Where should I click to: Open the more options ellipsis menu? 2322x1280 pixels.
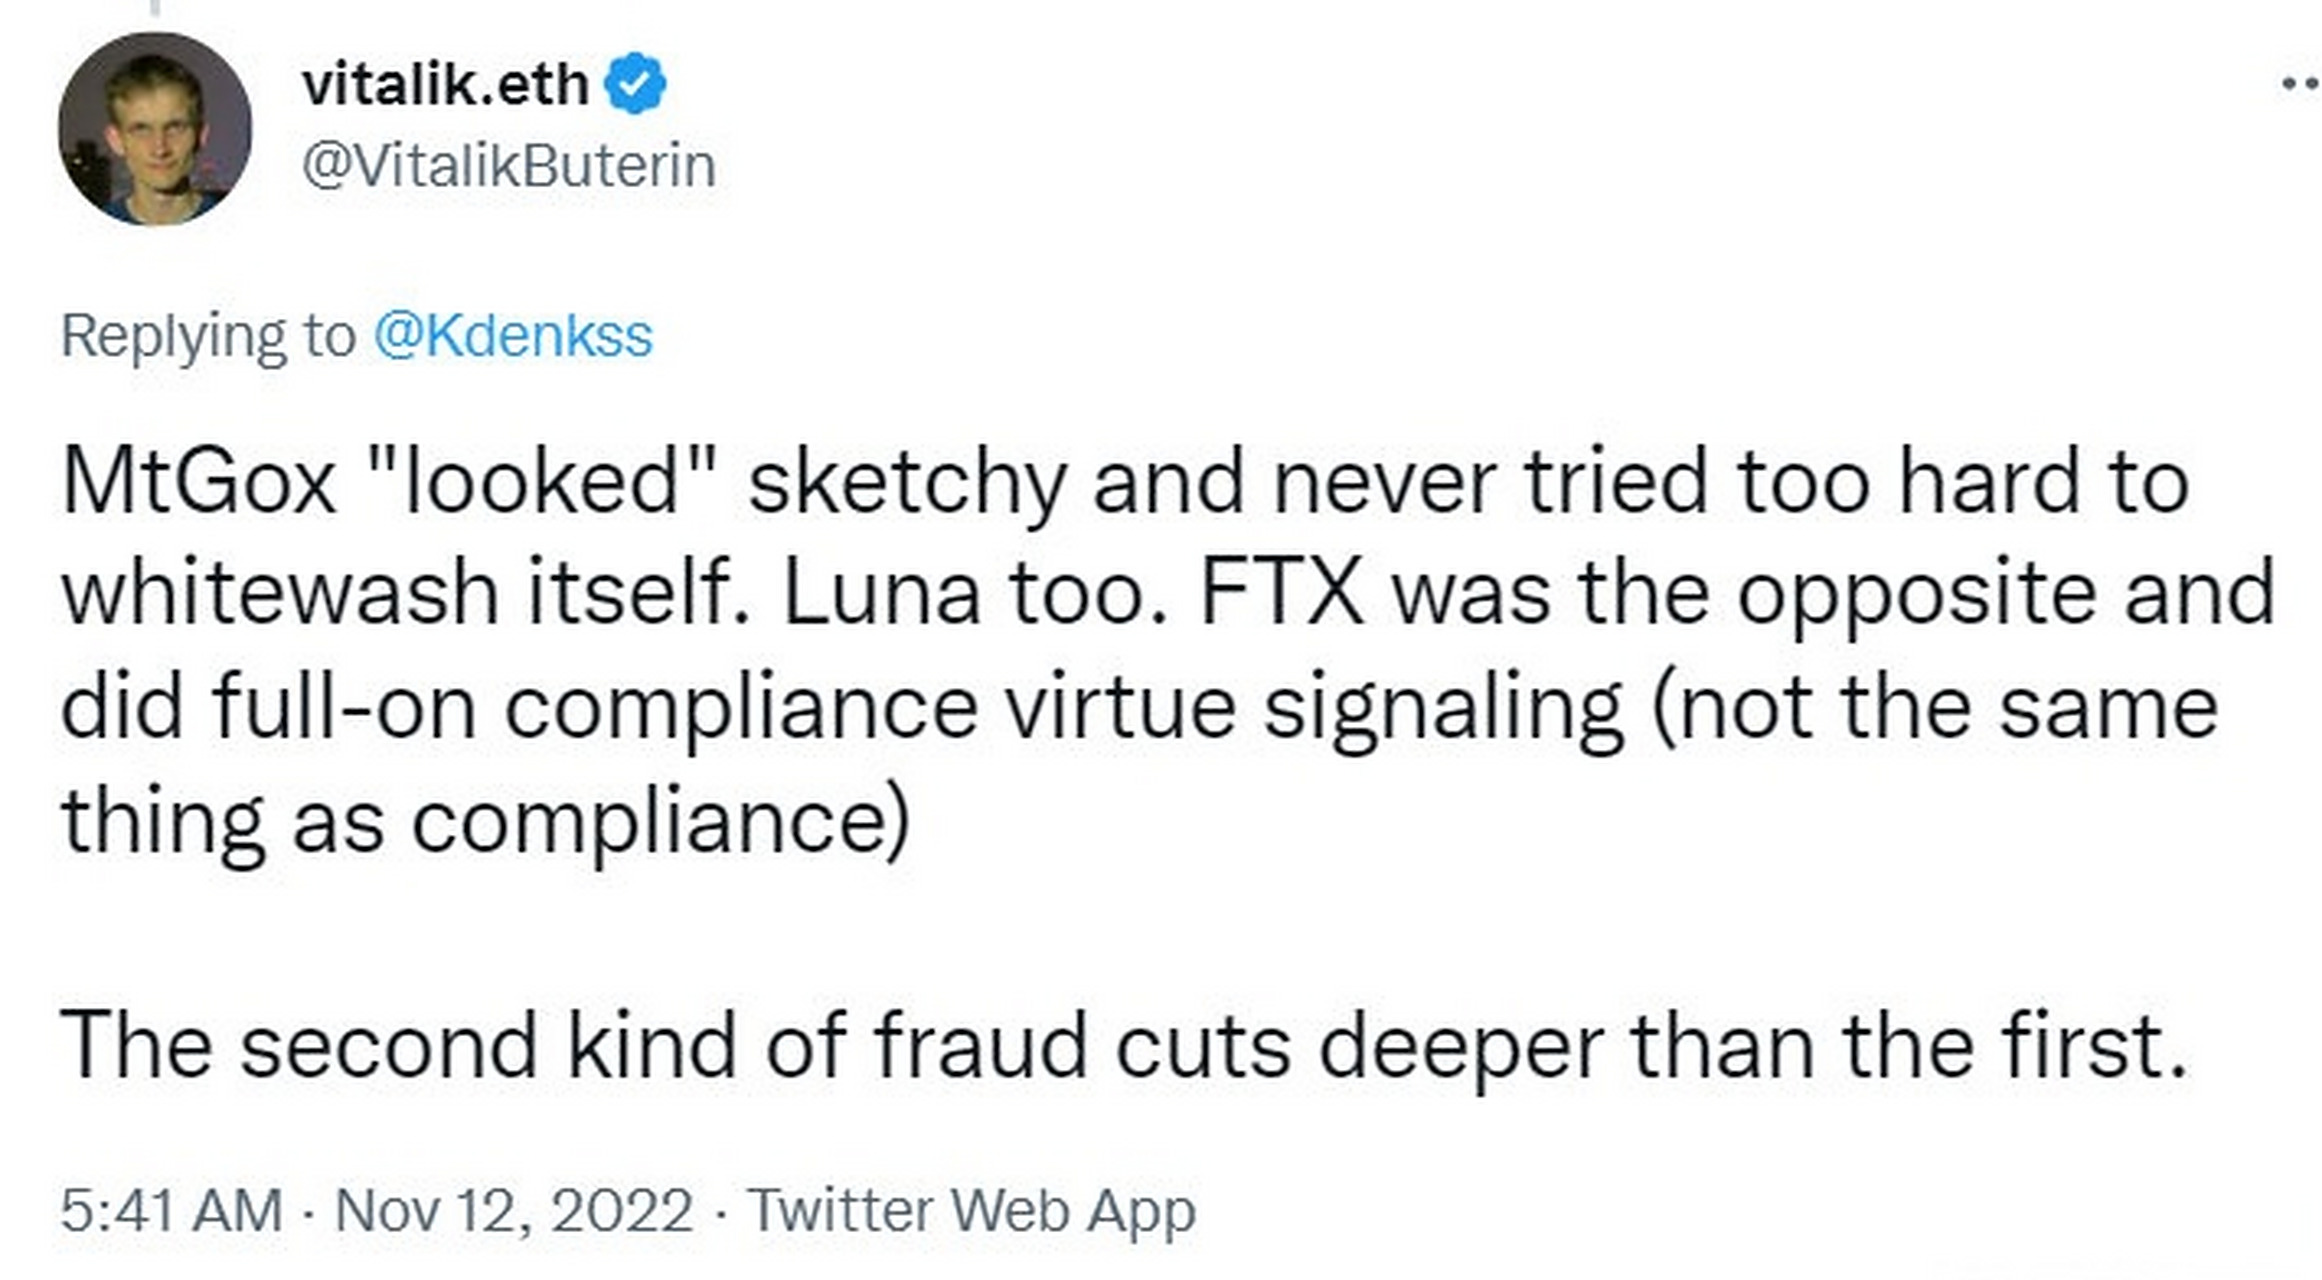2302,85
